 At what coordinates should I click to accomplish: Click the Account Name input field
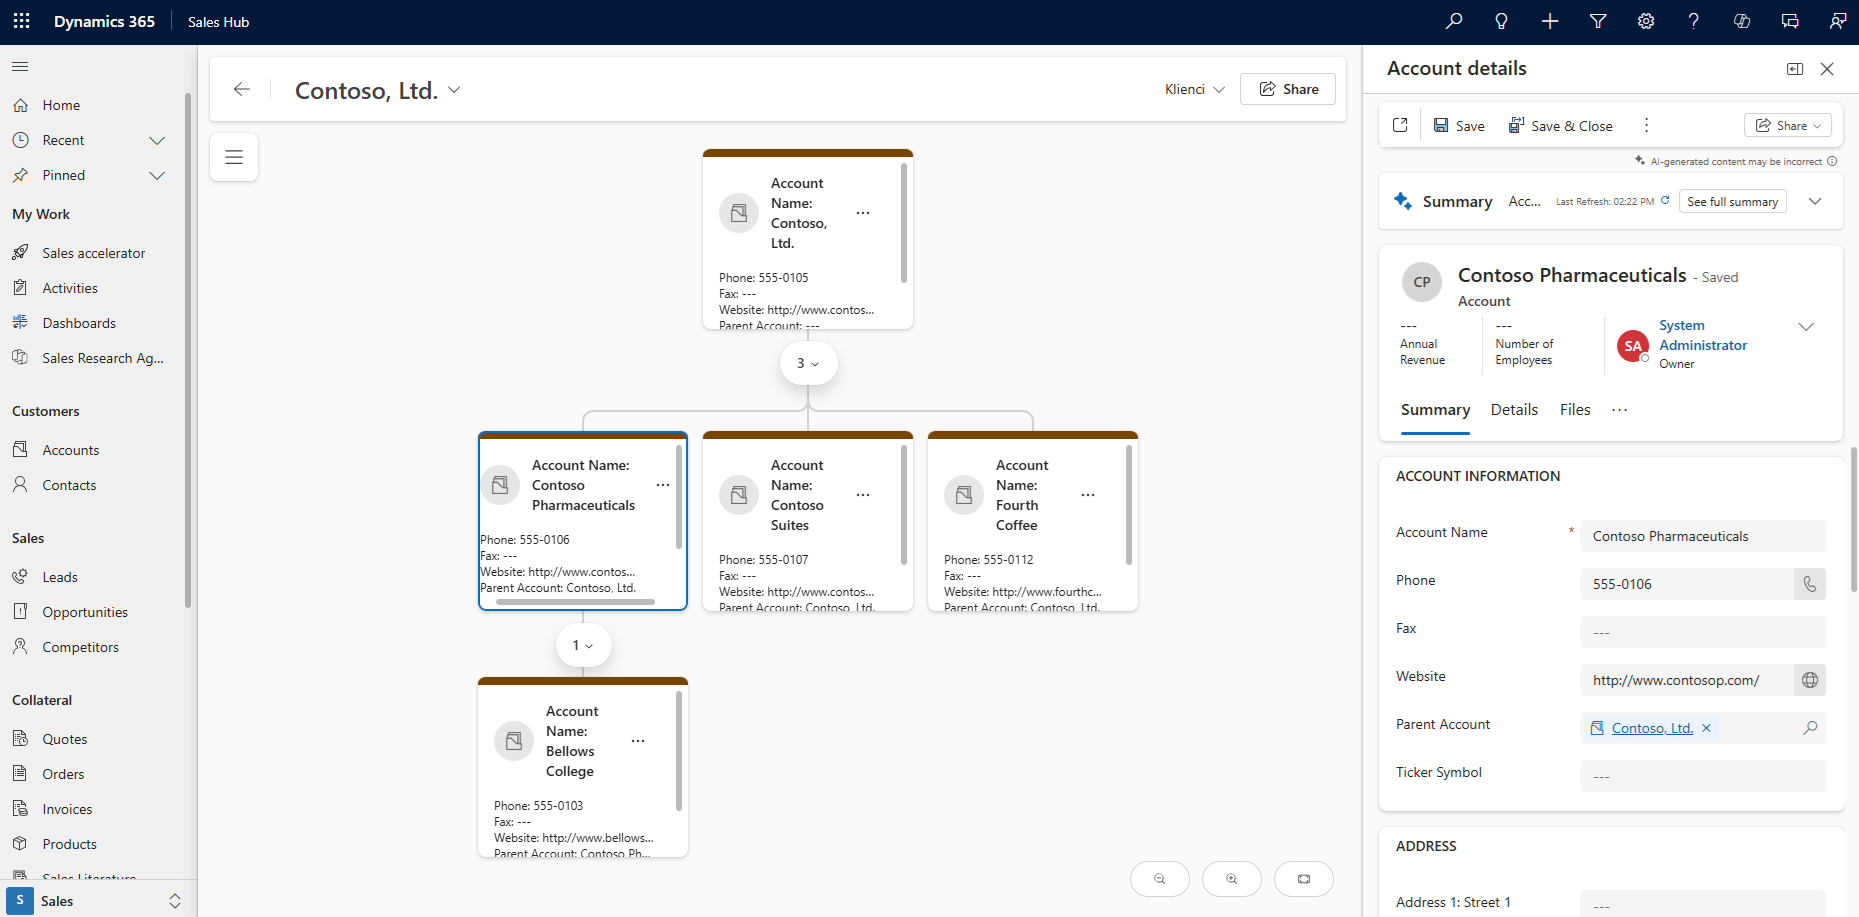tap(1703, 536)
